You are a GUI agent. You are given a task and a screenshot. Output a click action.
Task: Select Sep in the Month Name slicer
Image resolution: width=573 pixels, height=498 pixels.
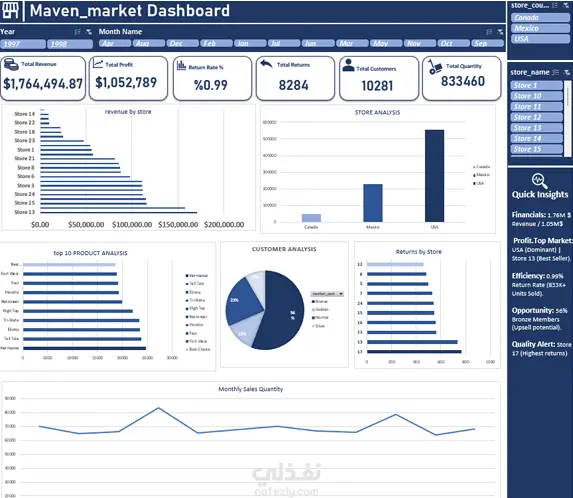tap(487, 43)
